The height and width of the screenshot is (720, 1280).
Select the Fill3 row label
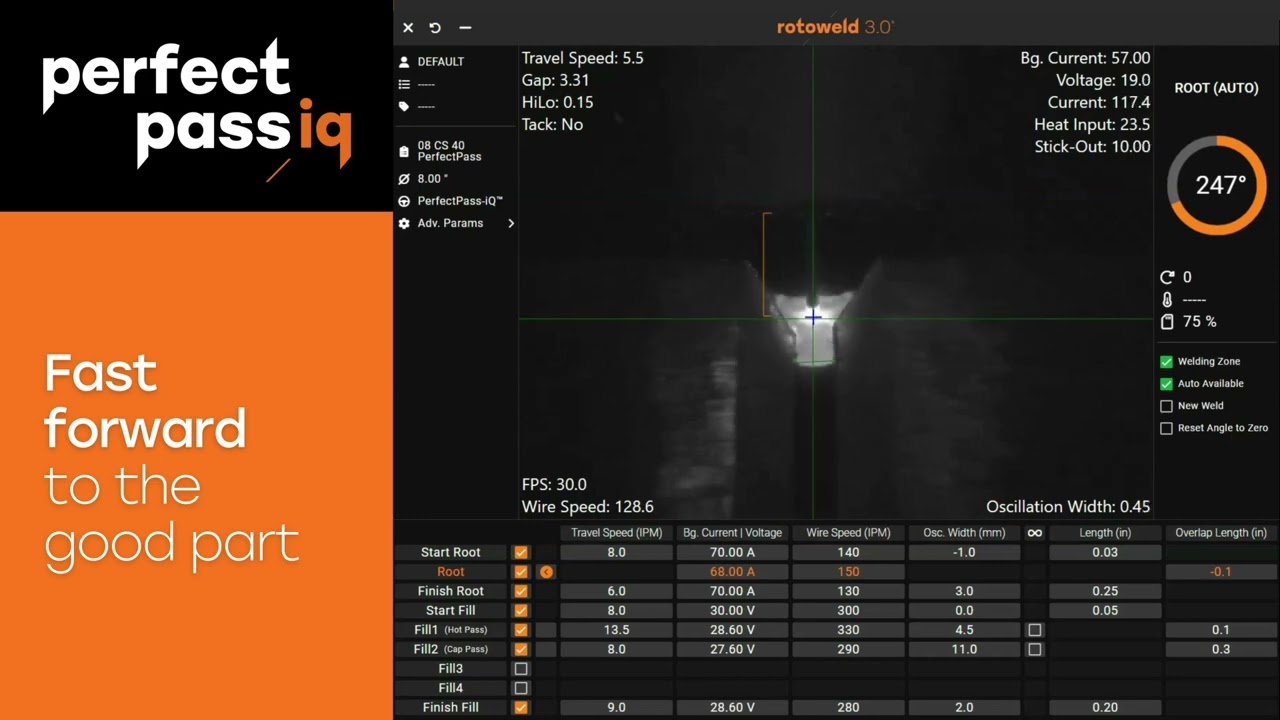click(x=451, y=669)
